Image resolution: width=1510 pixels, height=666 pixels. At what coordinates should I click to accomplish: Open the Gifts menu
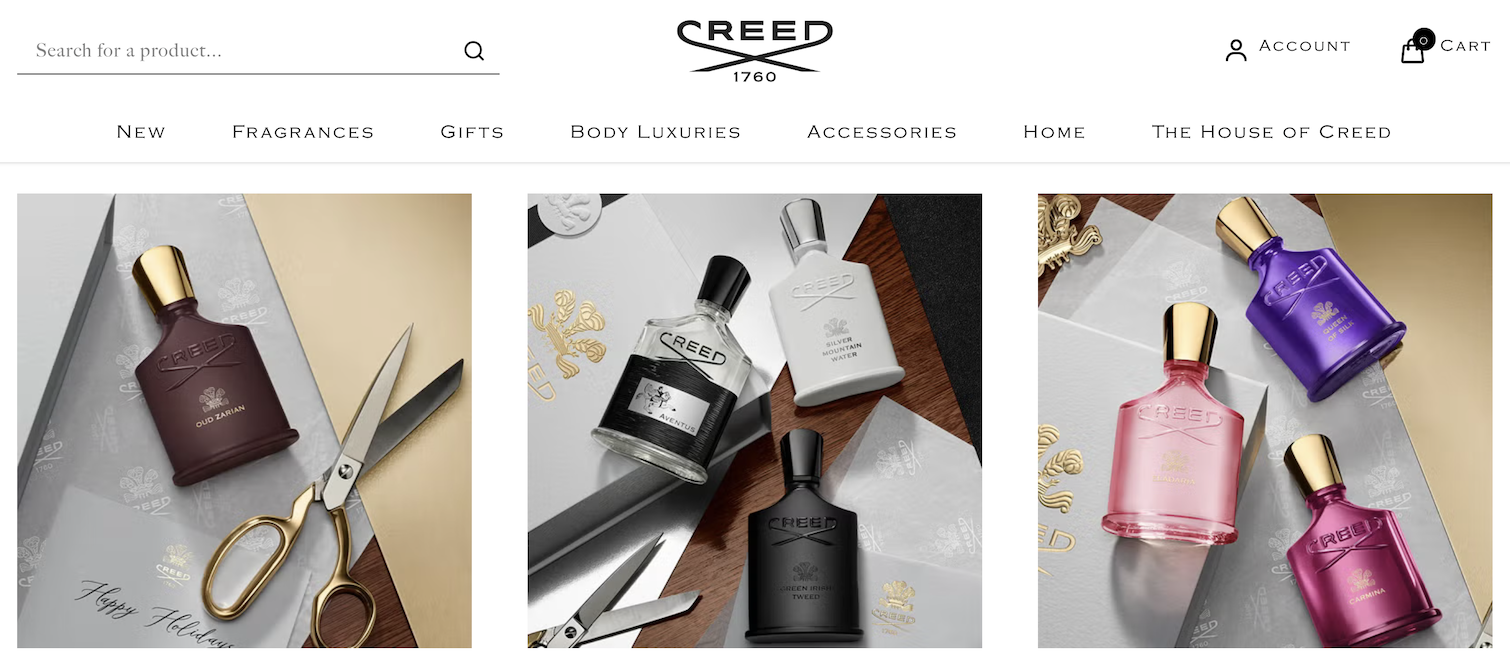[x=472, y=132]
